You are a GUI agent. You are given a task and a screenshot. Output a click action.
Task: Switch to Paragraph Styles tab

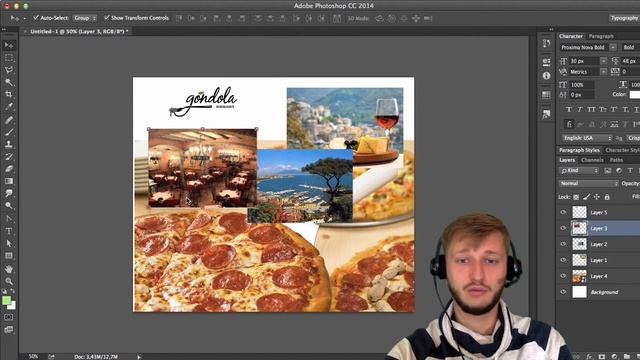(579, 150)
